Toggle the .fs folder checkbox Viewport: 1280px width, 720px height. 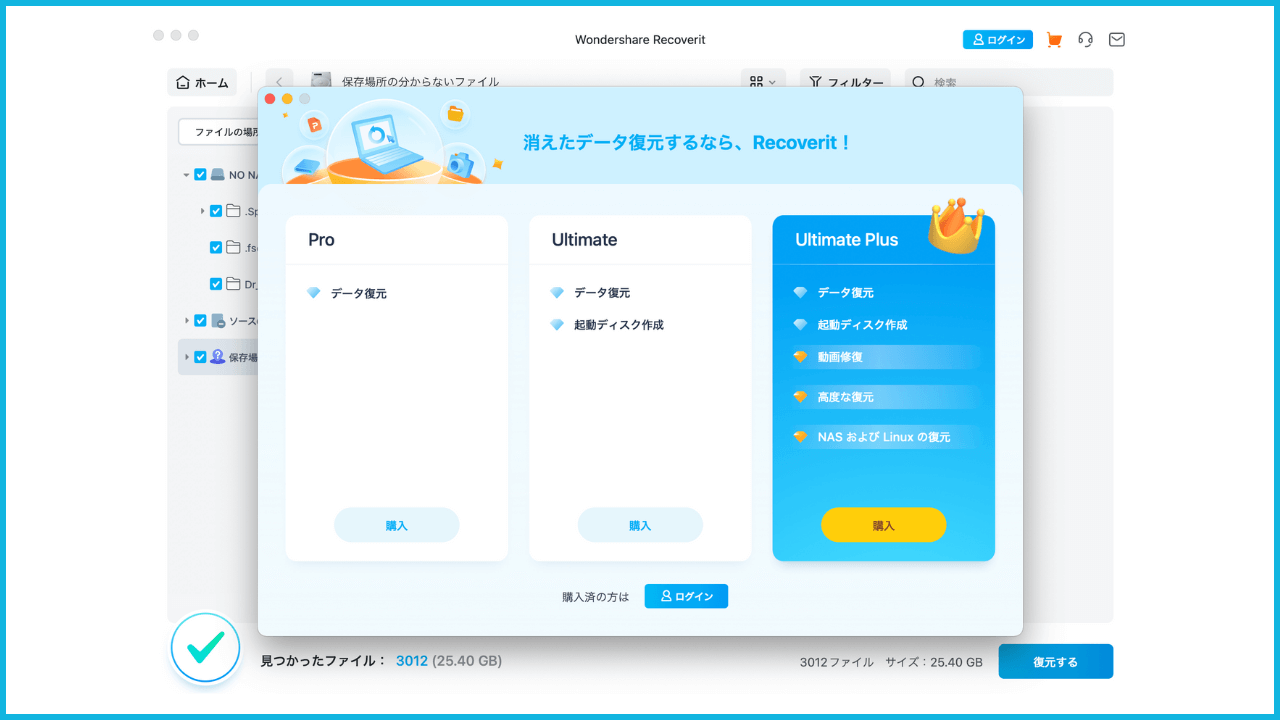(216, 247)
